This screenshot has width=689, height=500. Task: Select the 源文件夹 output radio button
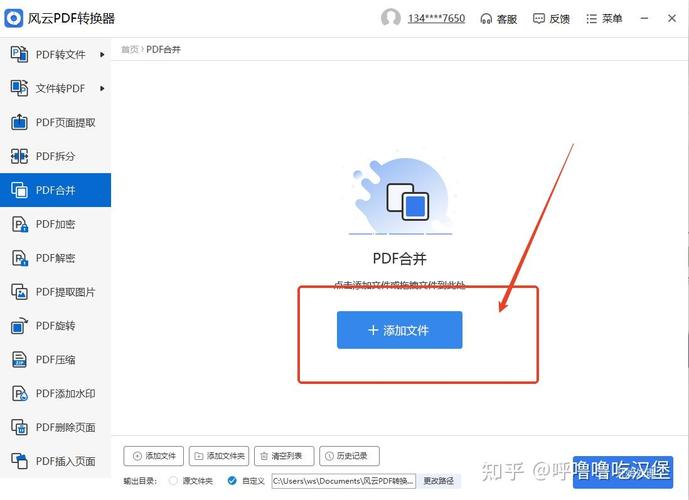pyautogui.click(x=174, y=481)
